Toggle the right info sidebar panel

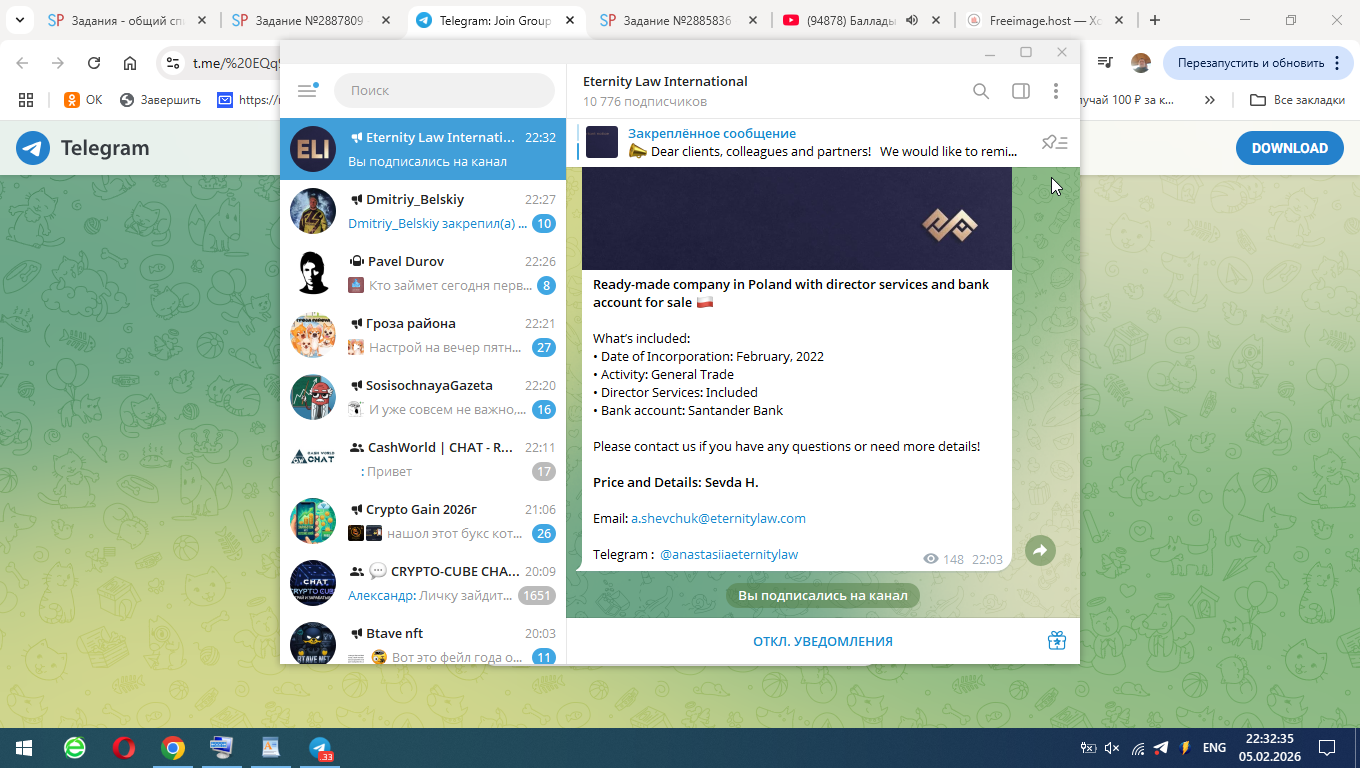[1020, 91]
